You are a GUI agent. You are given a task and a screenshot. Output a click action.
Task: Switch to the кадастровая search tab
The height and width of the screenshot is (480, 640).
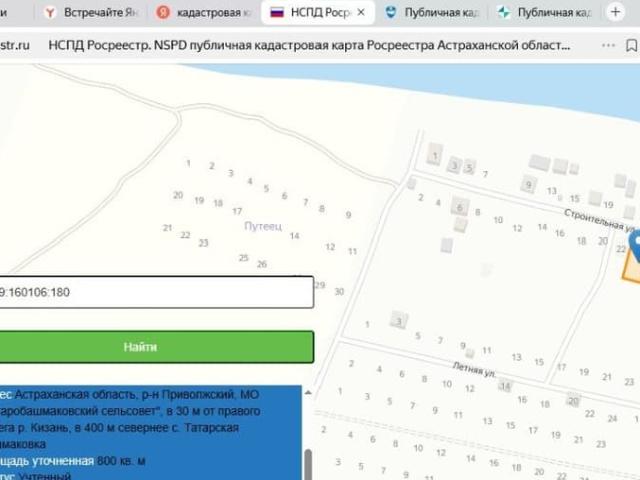point(203,13)
